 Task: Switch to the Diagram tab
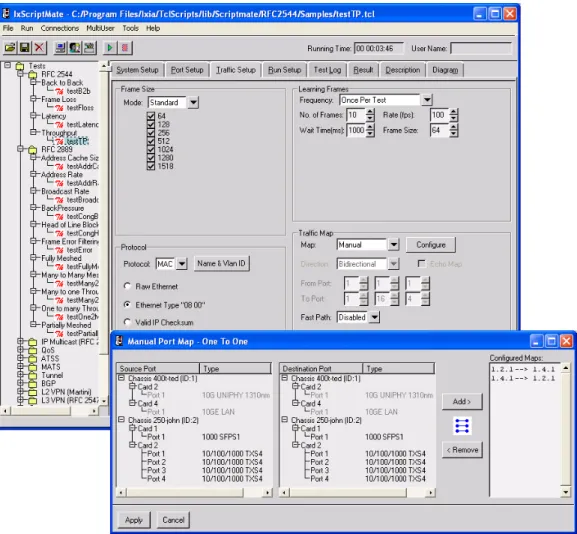click(x=445, y=70)
